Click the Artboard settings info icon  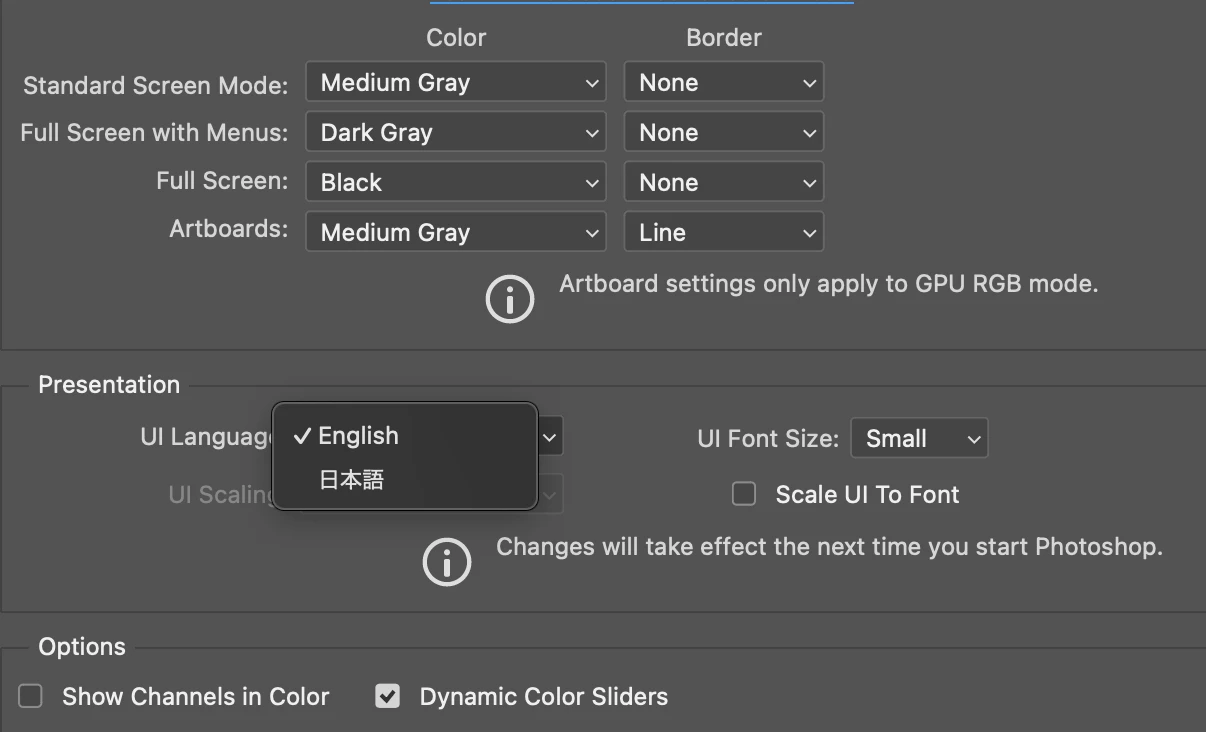[x=510, y=298]
